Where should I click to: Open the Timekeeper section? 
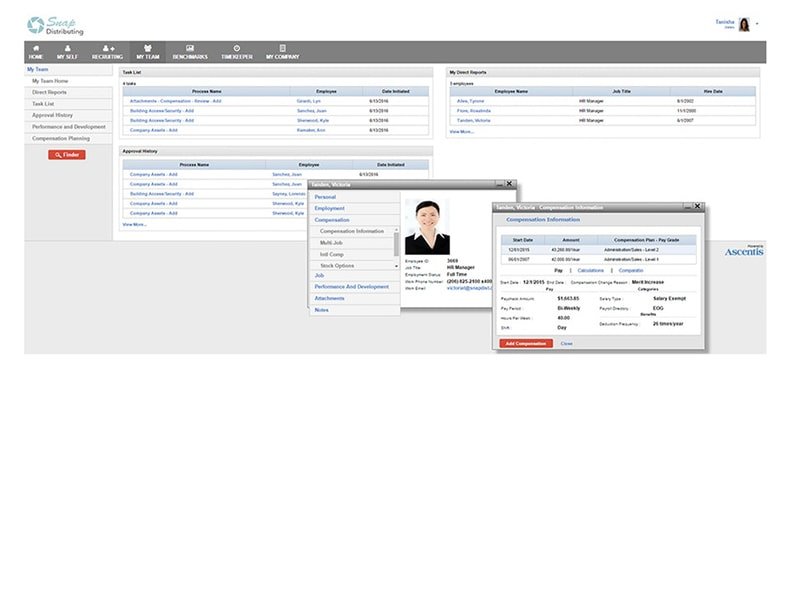237,52
